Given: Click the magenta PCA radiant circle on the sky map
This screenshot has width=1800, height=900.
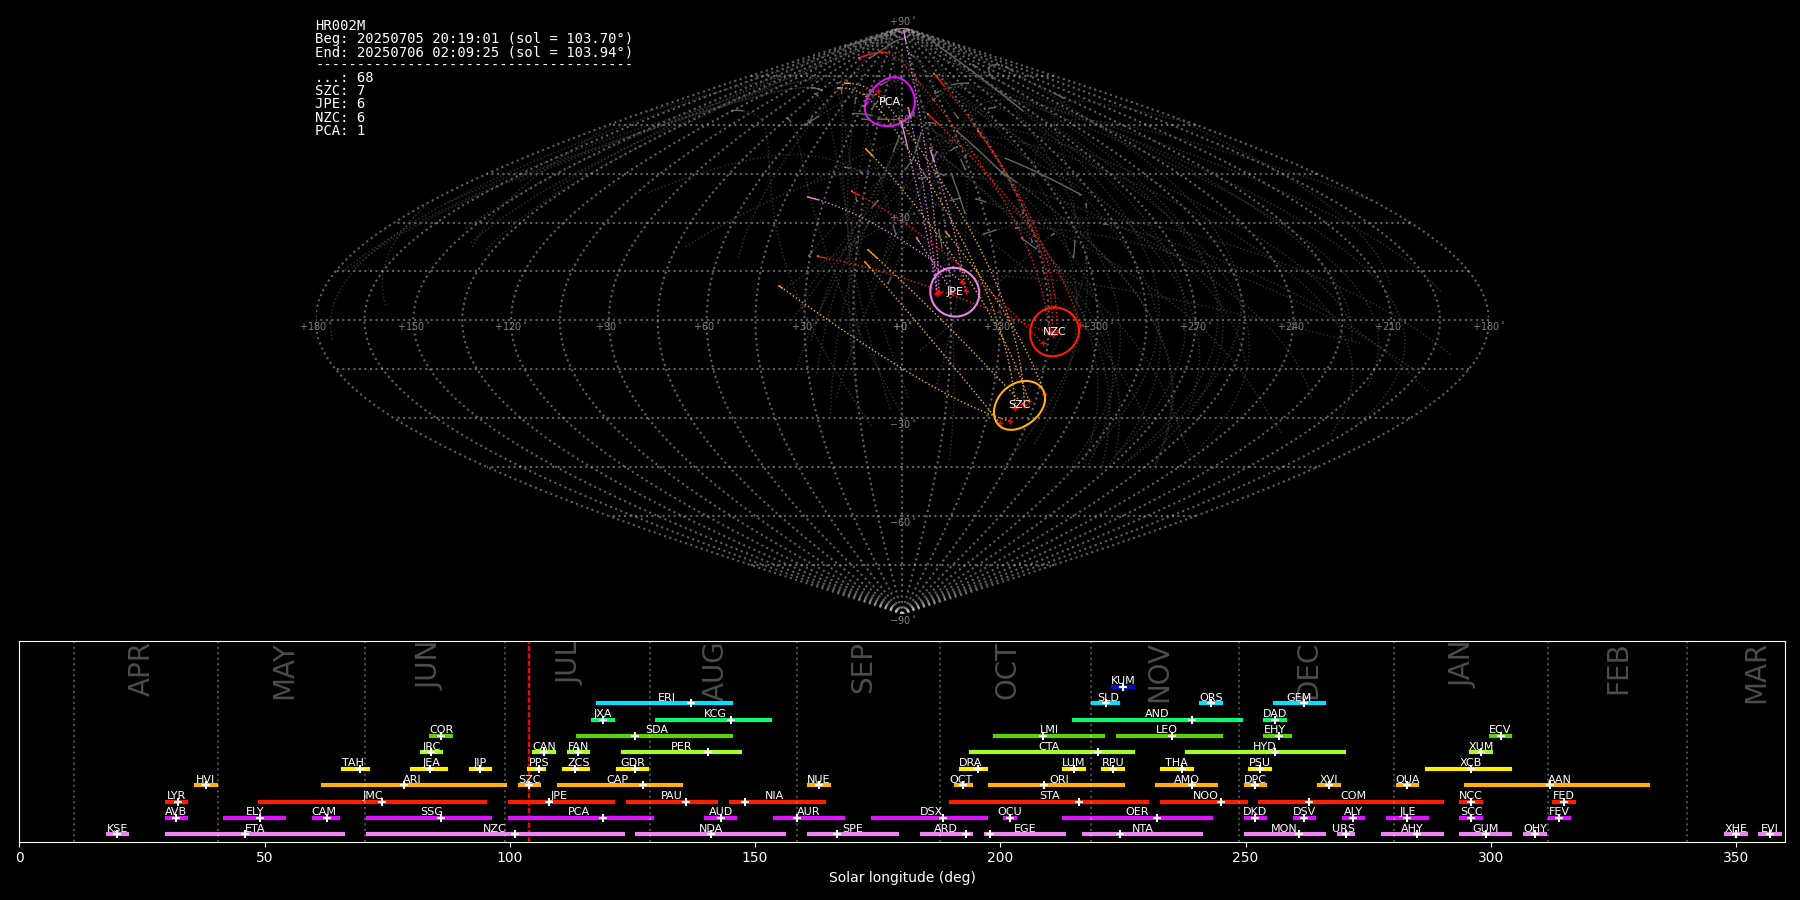Looking at the screenshot, I should 889,101.
